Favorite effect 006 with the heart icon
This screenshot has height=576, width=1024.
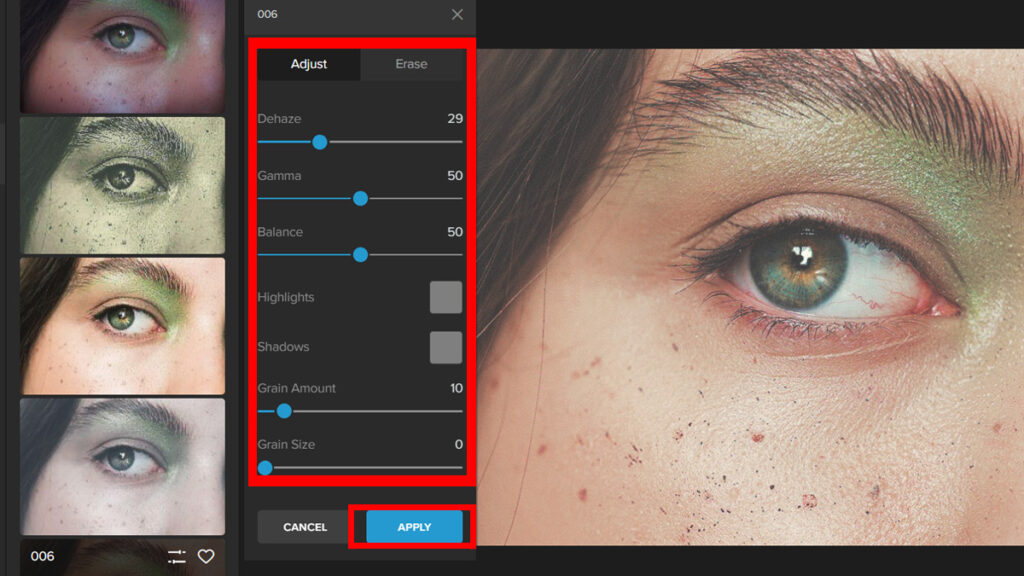[206, 557]
